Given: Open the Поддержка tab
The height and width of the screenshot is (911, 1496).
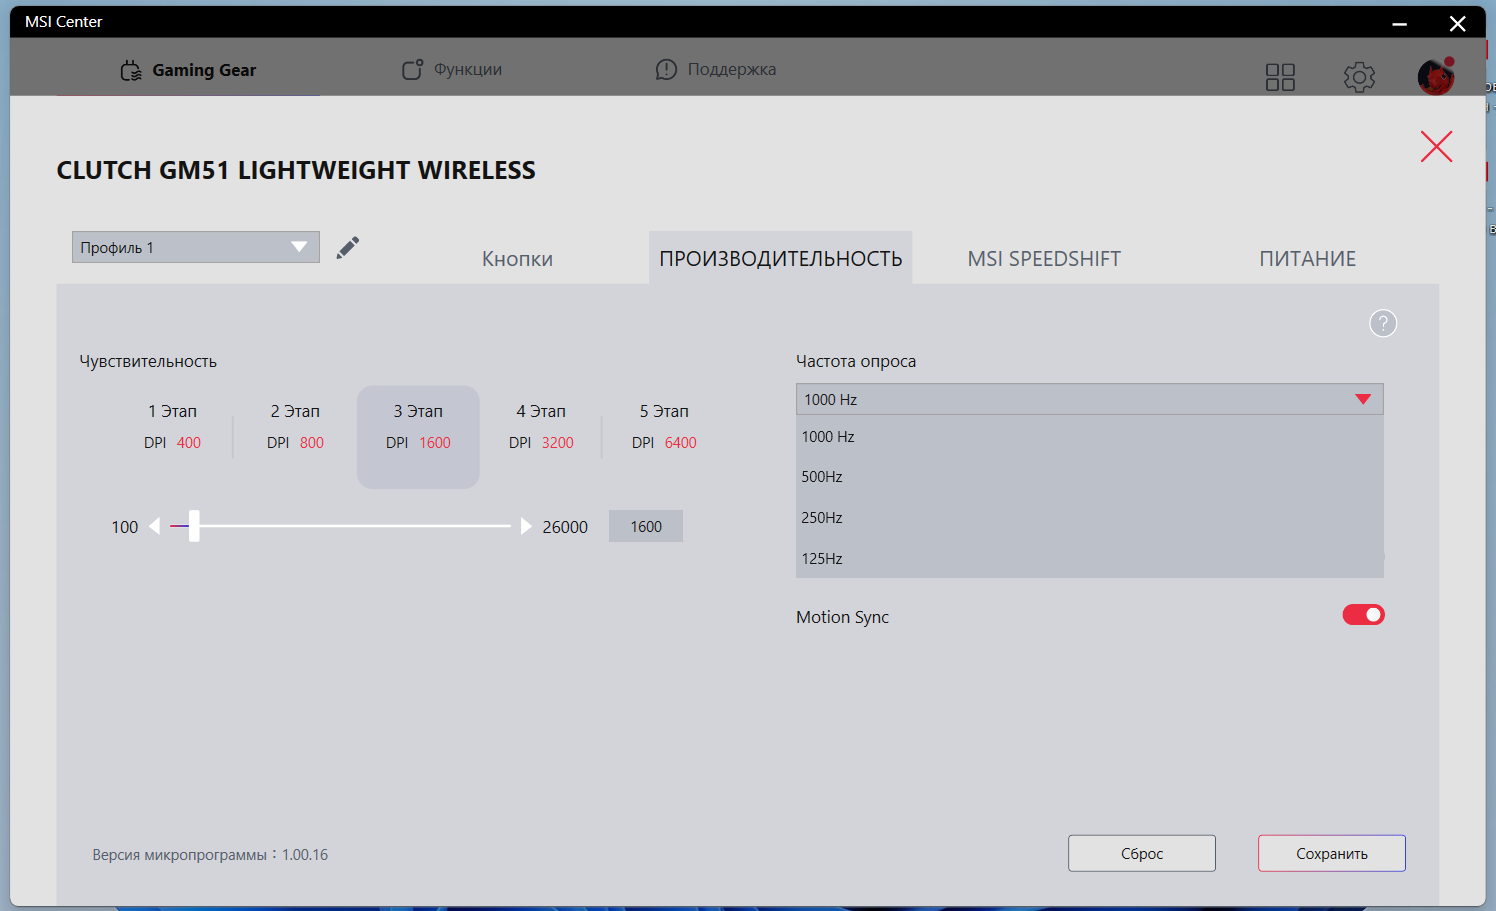Looking at the screenshot, I should (x=716, y=69).
